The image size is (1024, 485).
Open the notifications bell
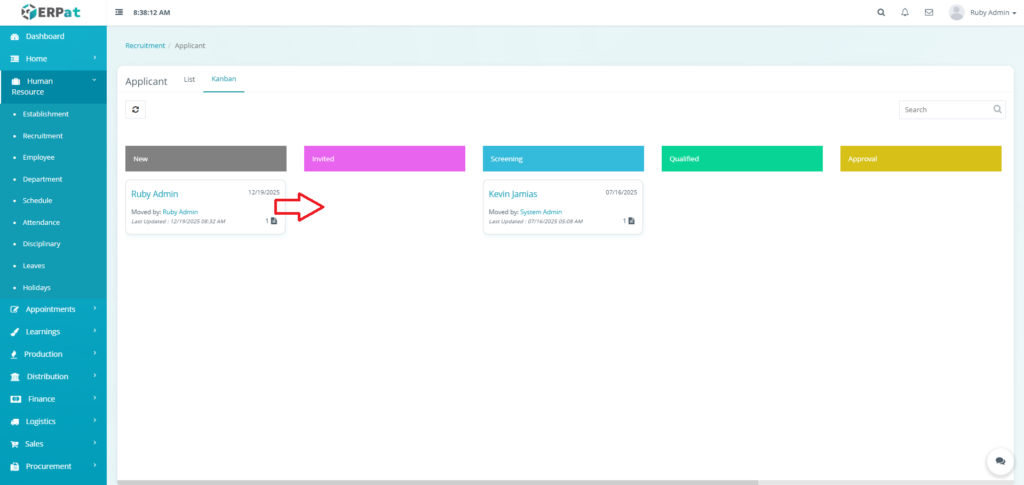pos(905,12)
